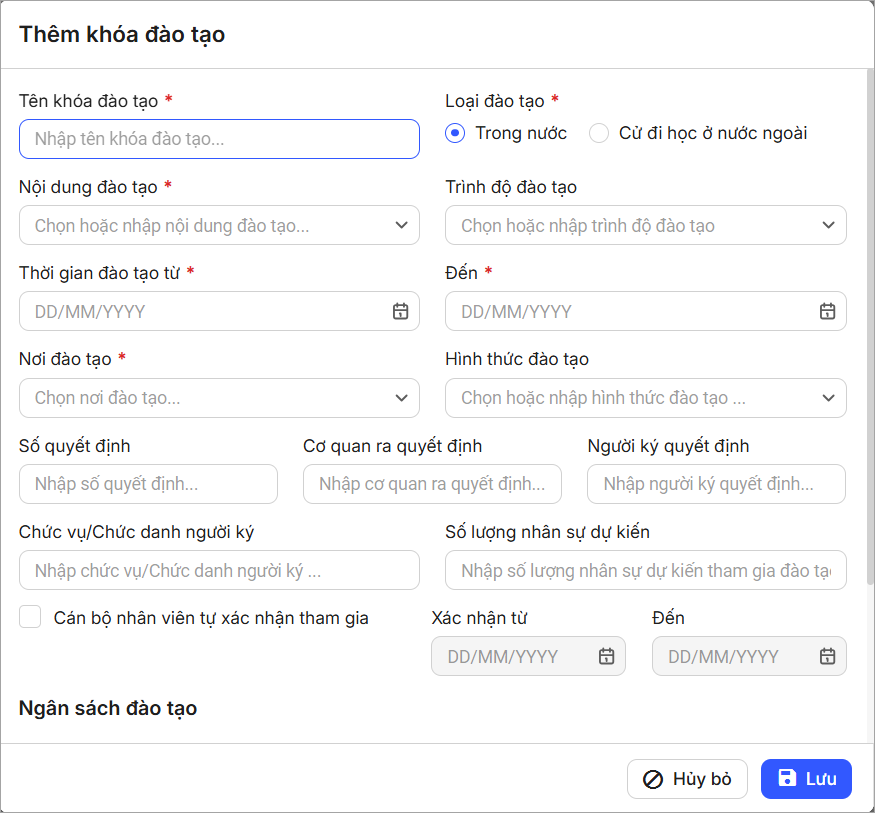Focus 'Tên khóa đào tạo' text field

coord(219,139)
